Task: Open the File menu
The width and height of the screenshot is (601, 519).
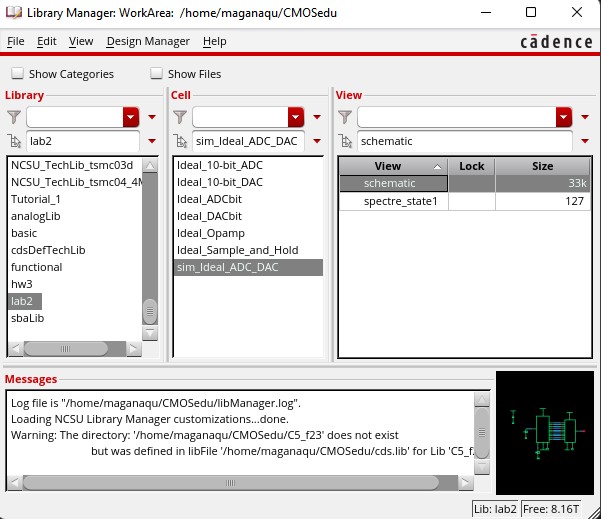Action: (16, 41)
